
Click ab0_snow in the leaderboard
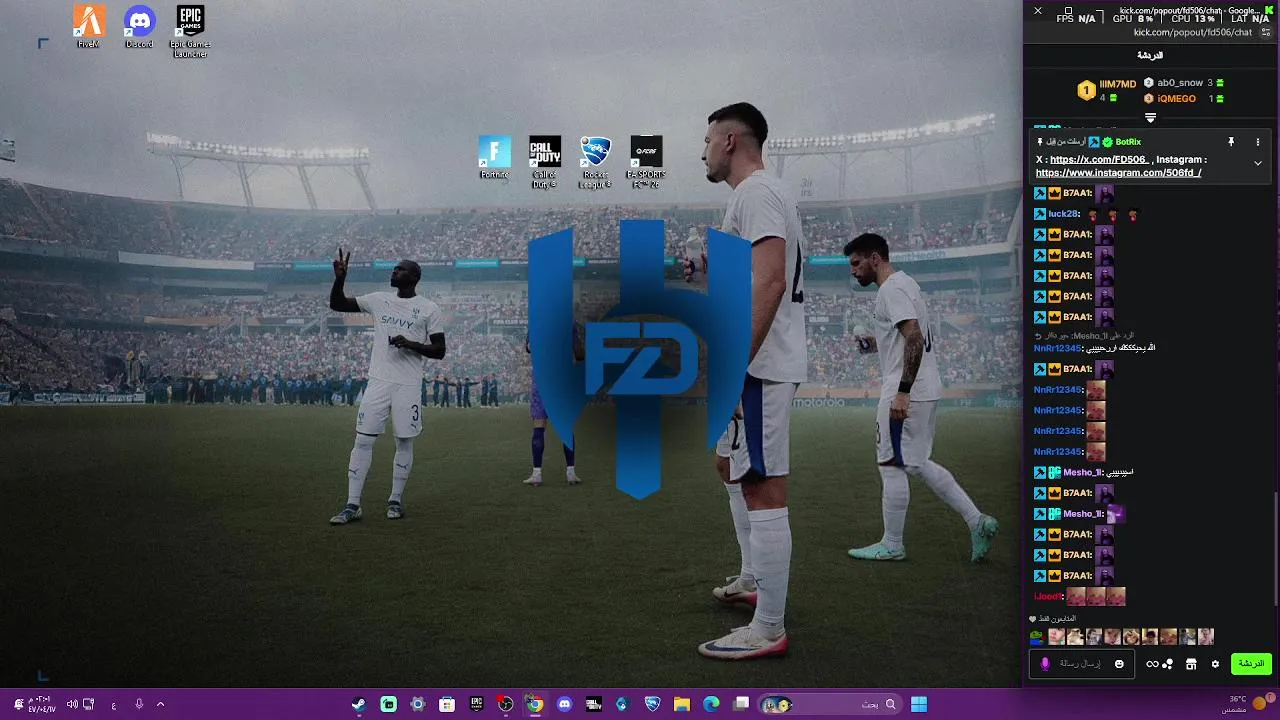click(1180, 83)
